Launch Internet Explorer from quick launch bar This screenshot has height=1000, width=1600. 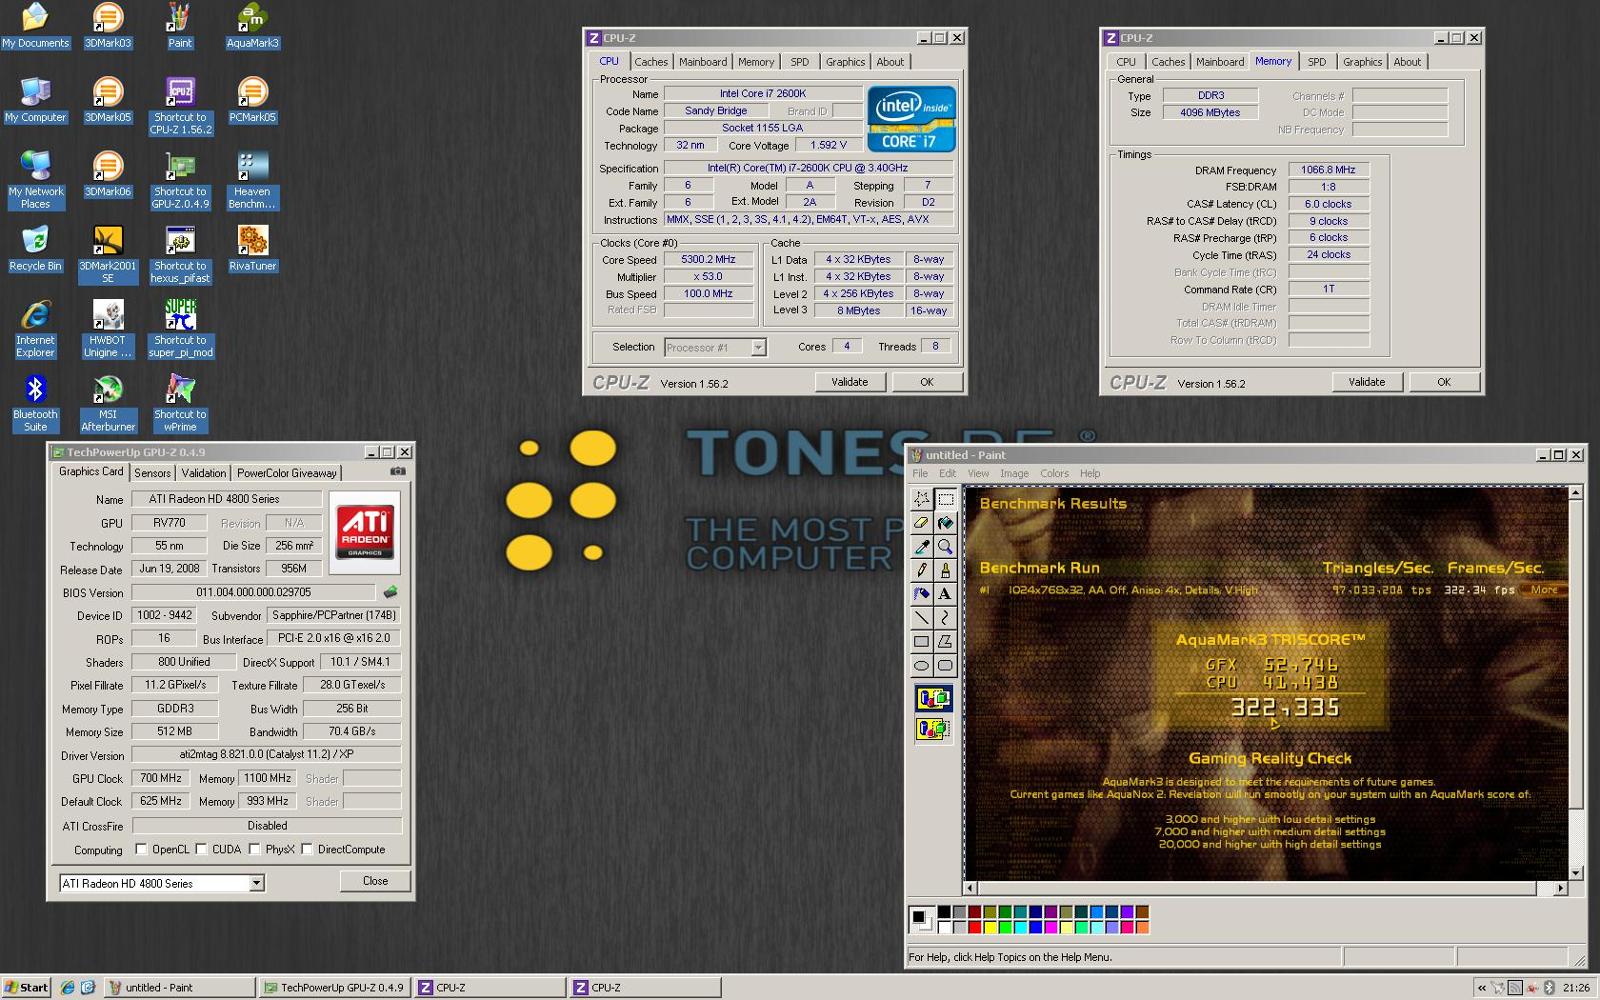click(x=68, y=987)
